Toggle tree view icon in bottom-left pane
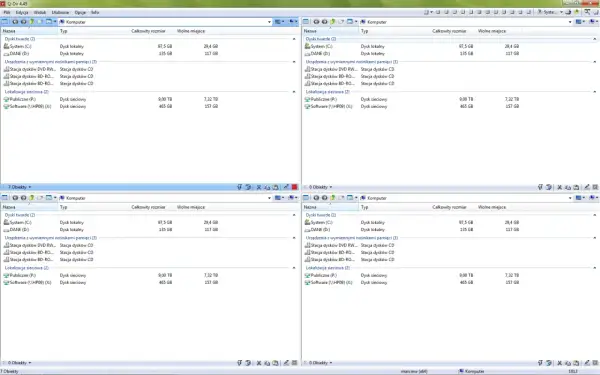The height and width of the screenshot is (375, 600). [5, 198]
